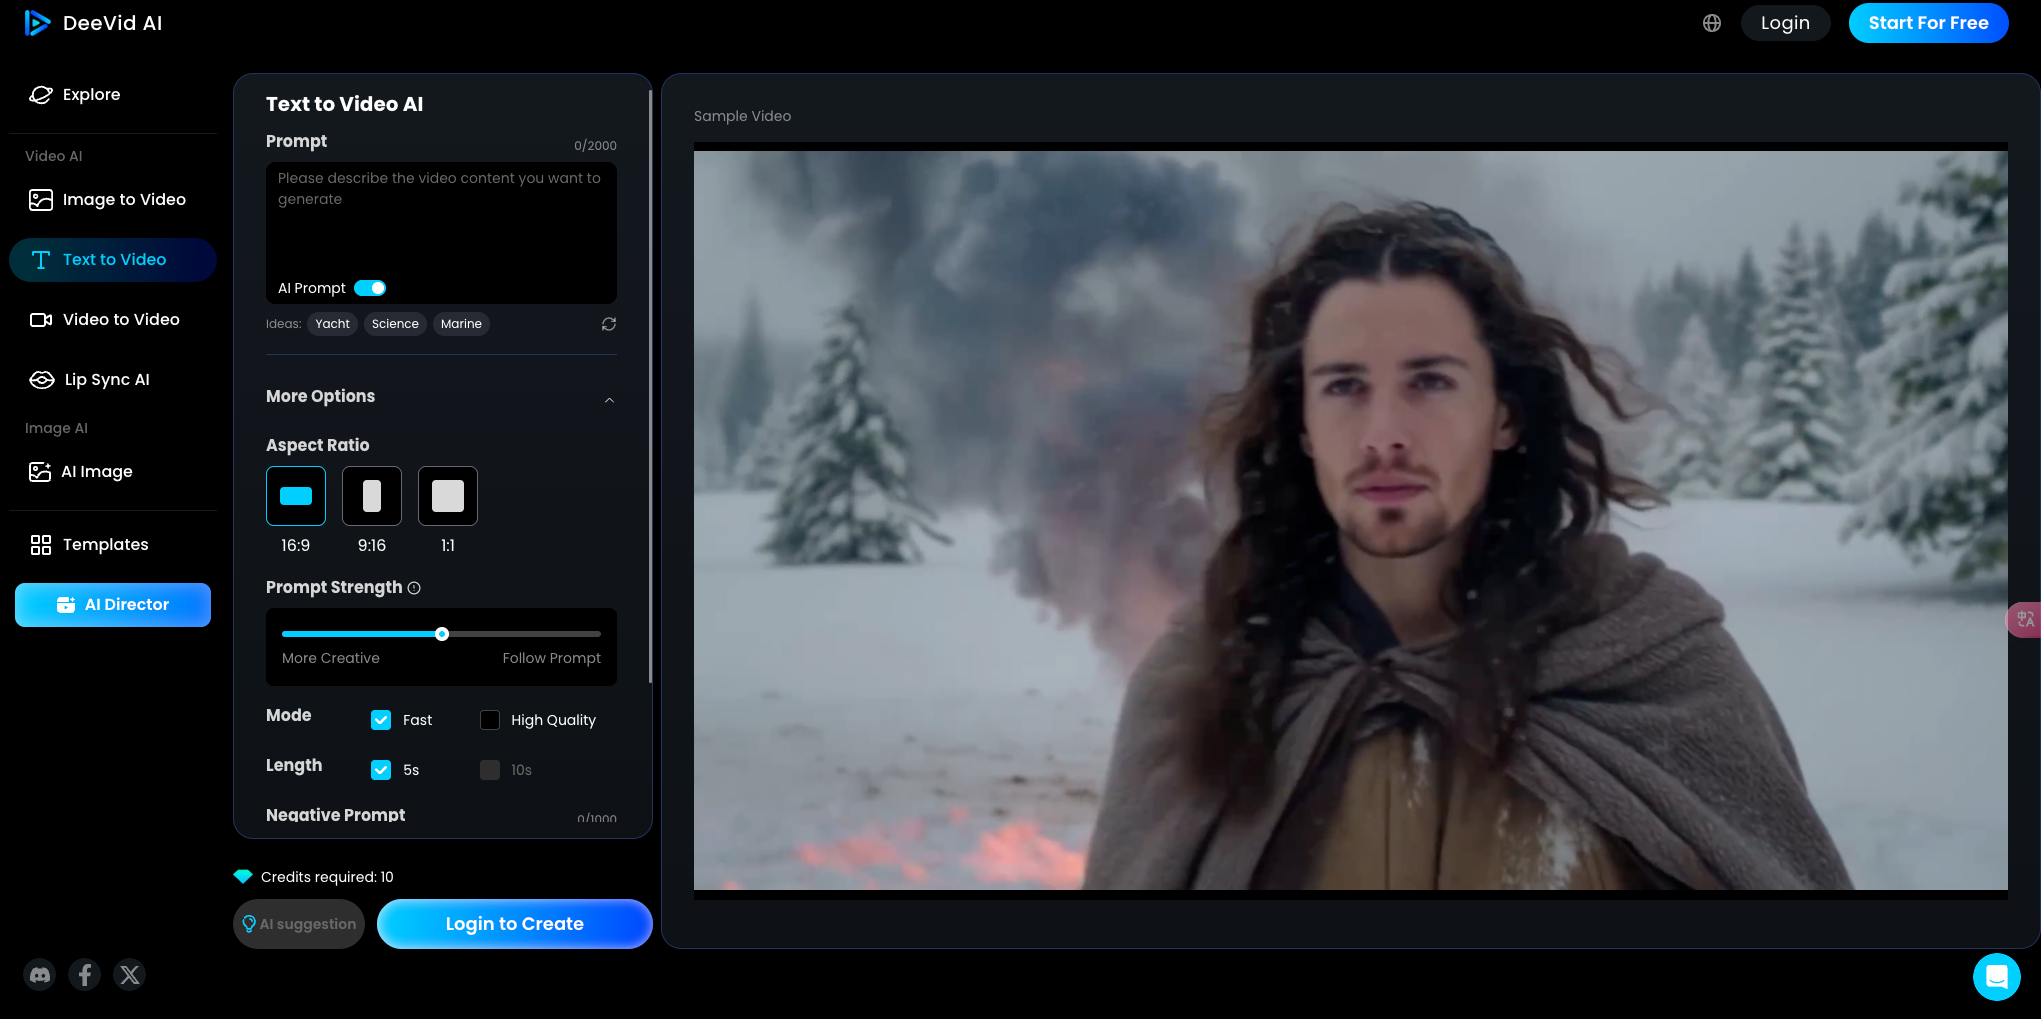Image resolution: width=2041 pixels, height=1019 pixels.
Task: Open Explore in the sidebar
Action: point(113,94)
